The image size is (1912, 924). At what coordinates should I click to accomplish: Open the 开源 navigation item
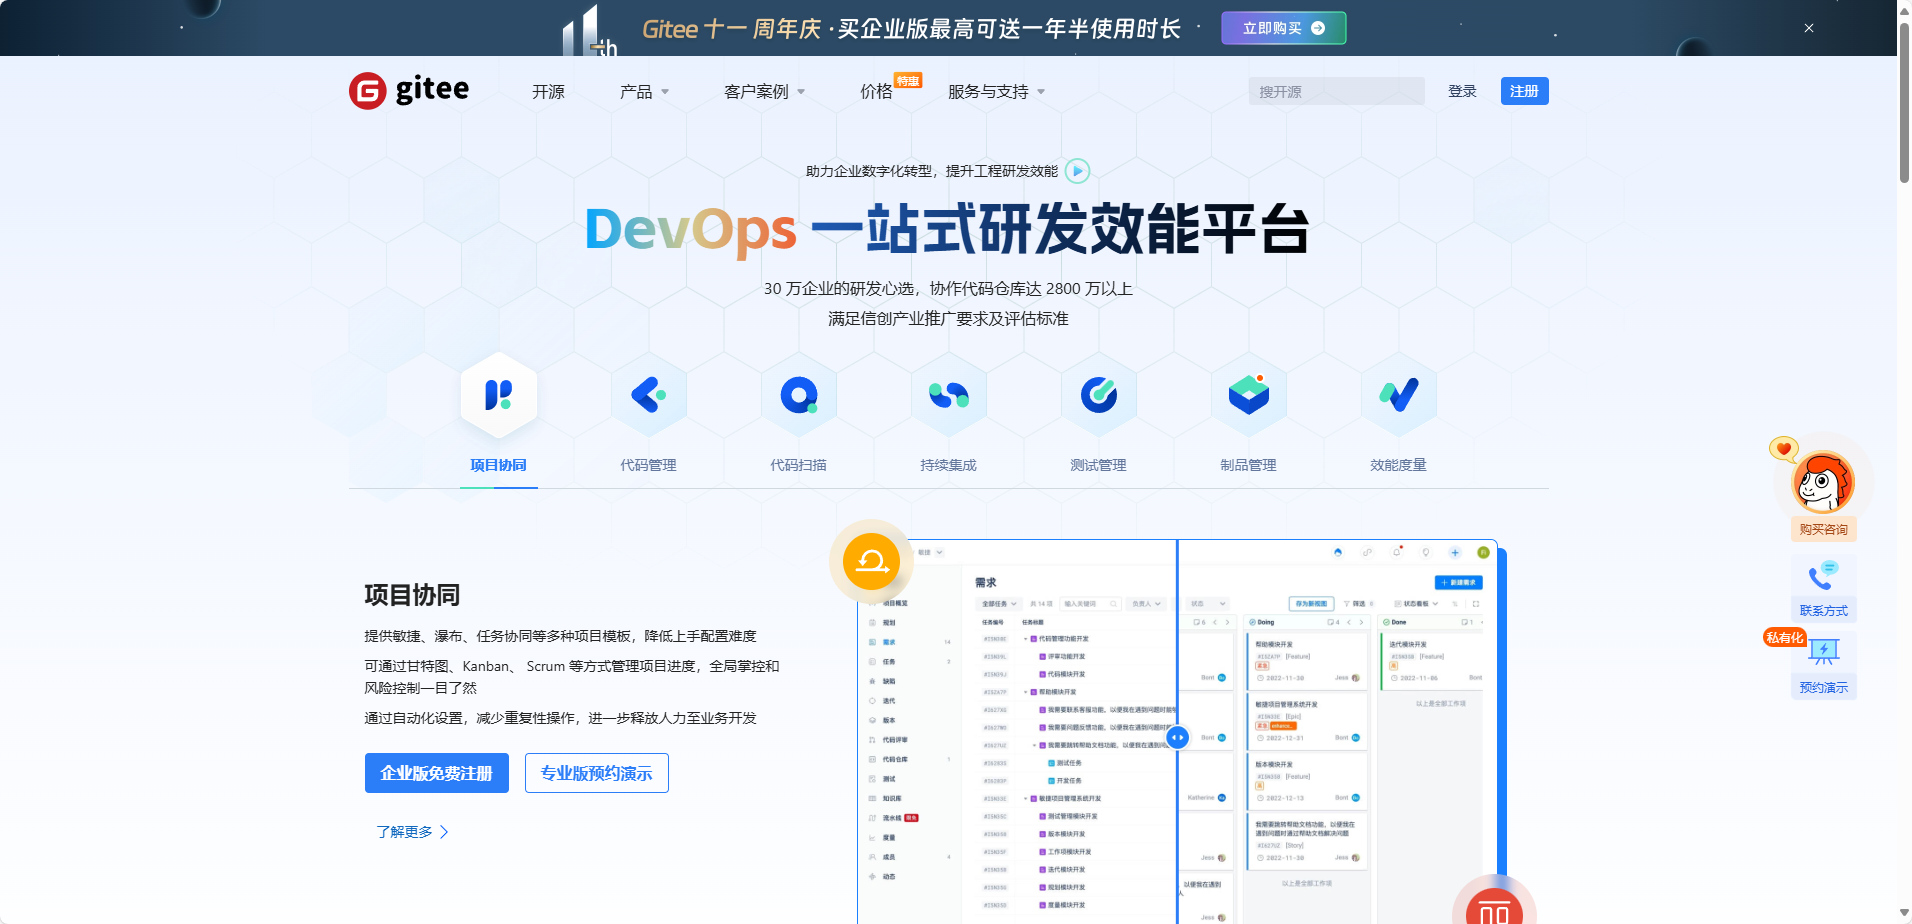click(x=548, y=92)
